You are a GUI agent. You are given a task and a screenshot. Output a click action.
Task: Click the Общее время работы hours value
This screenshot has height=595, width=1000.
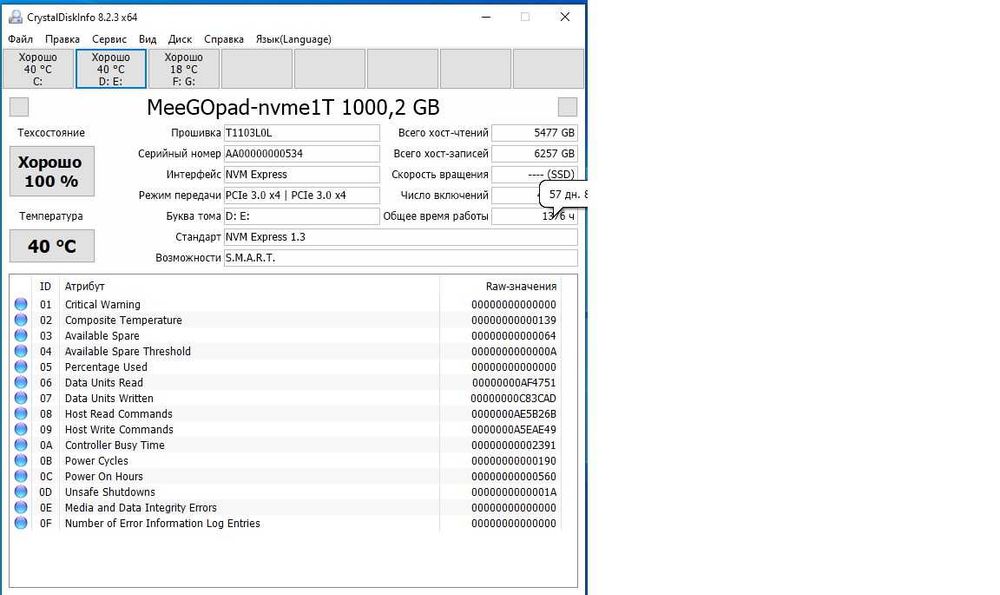pos(534,216)
